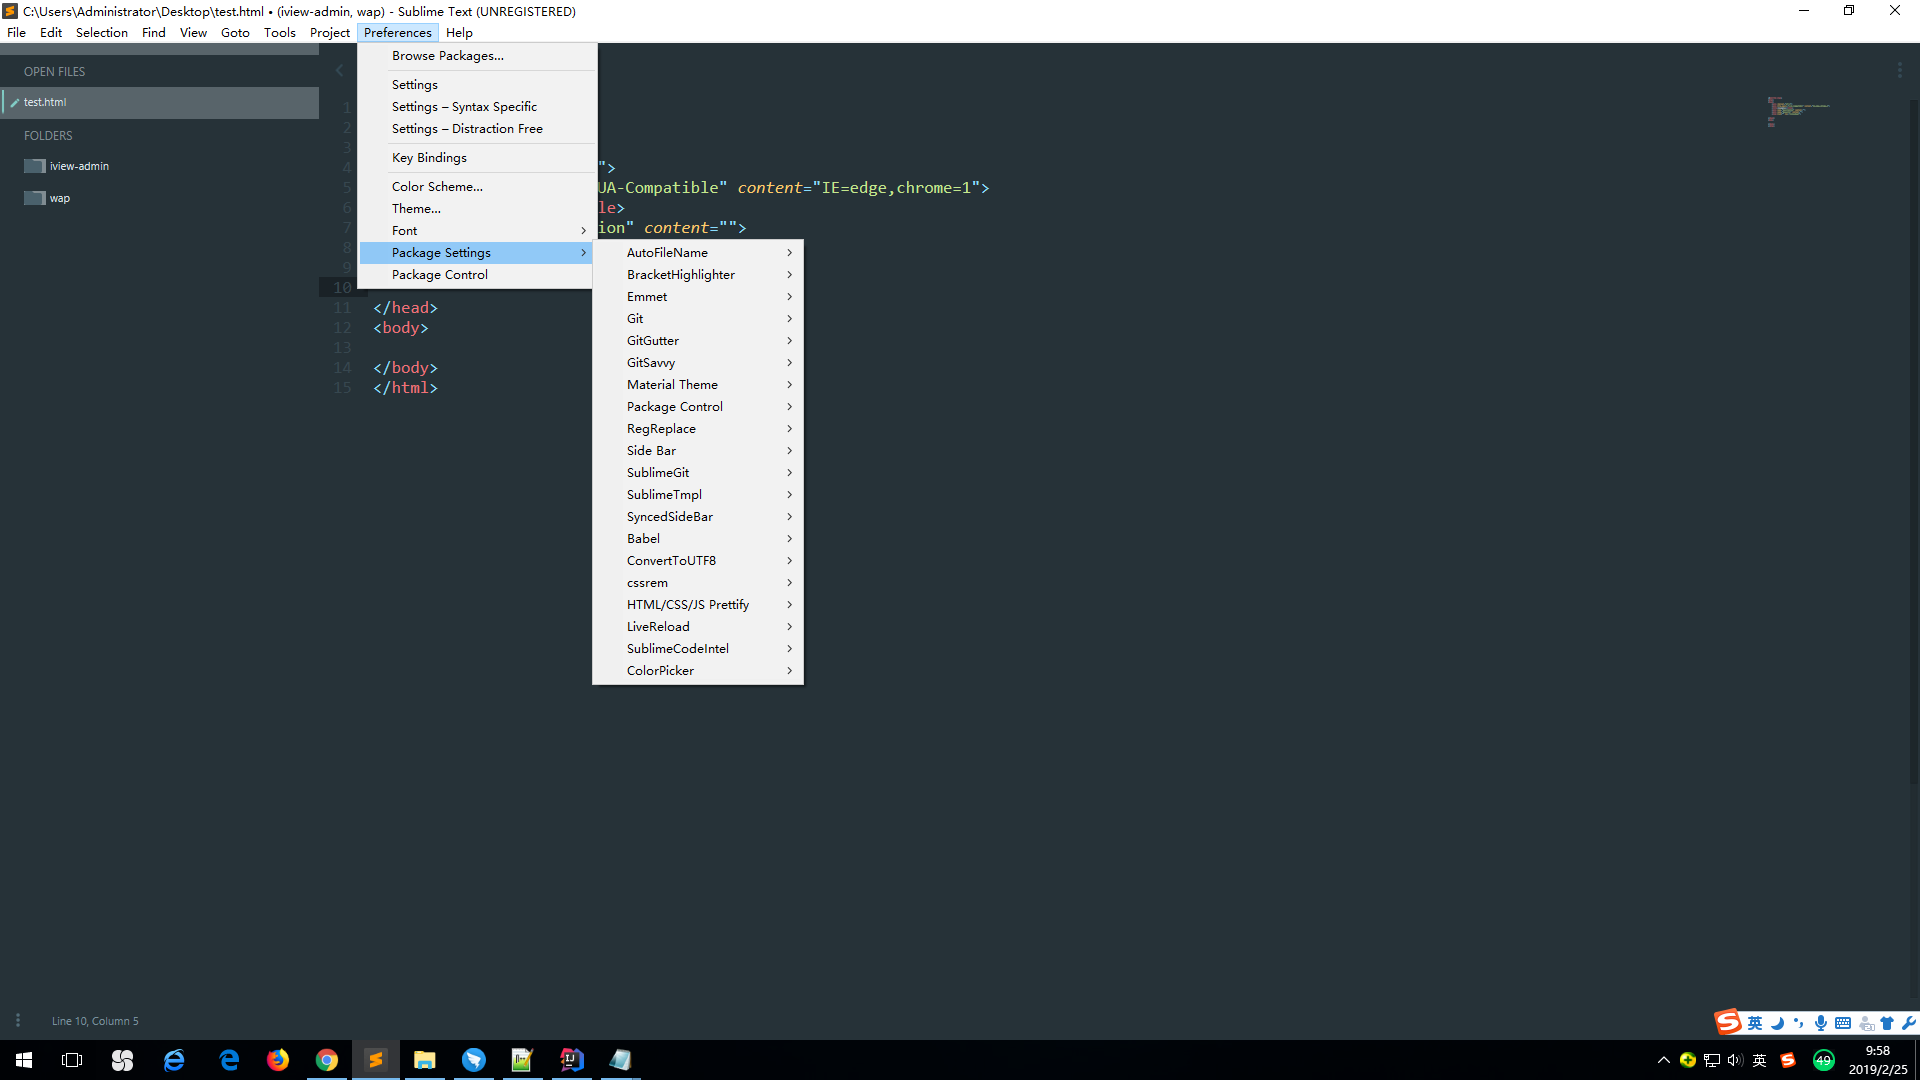
Task: Open Babel package settings
Action: coord(698,539)
